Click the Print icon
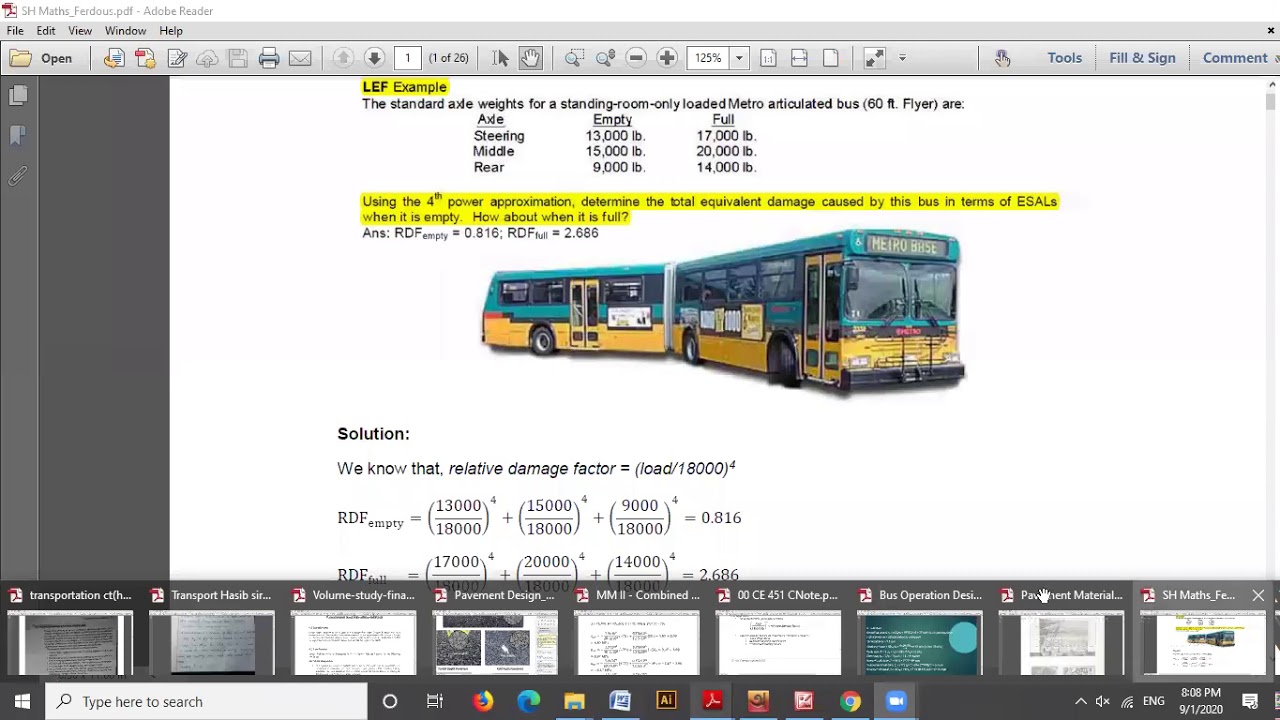1280x720 pixels. (269, 58)
